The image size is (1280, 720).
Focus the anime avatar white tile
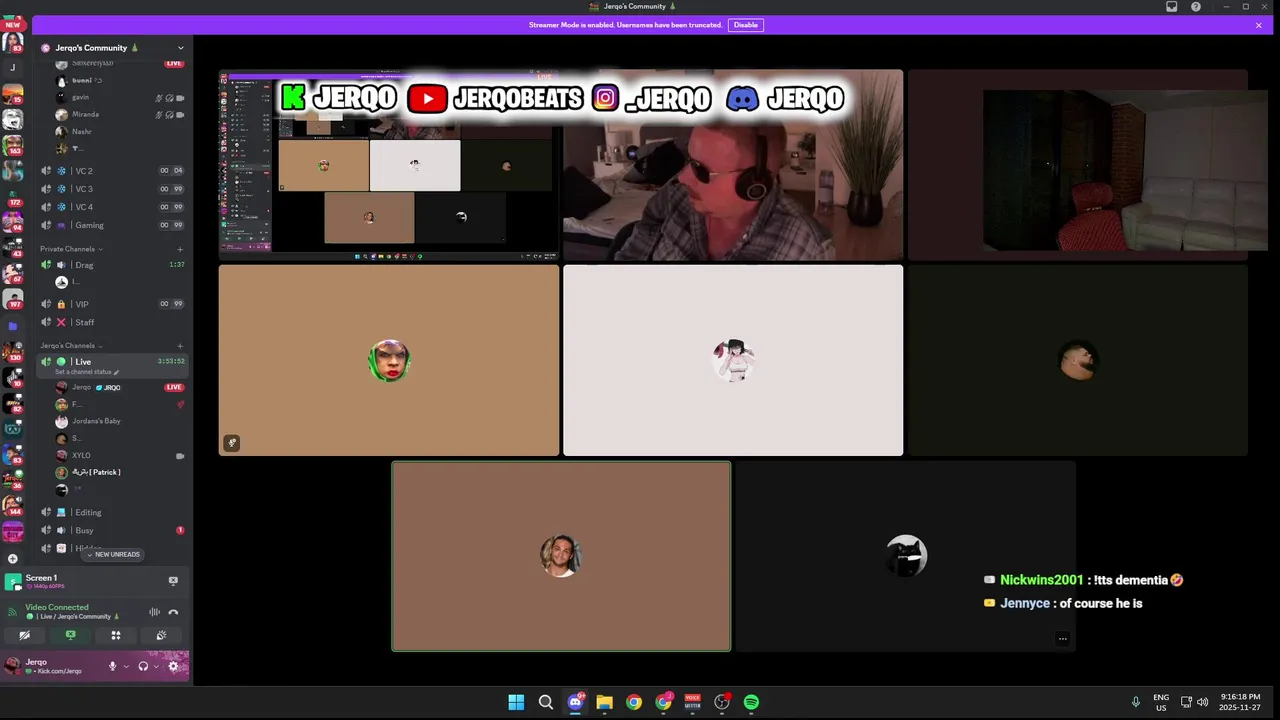[733, 360]
